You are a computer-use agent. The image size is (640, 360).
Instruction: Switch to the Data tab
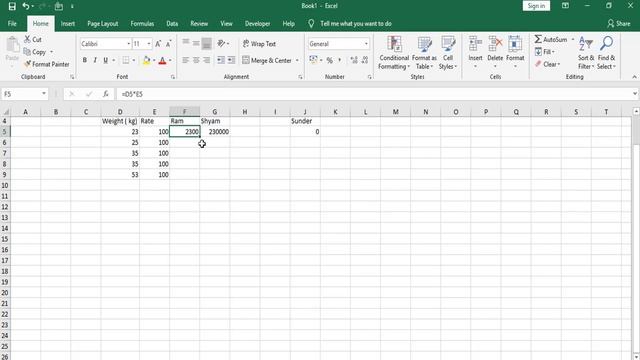point(172,24)
